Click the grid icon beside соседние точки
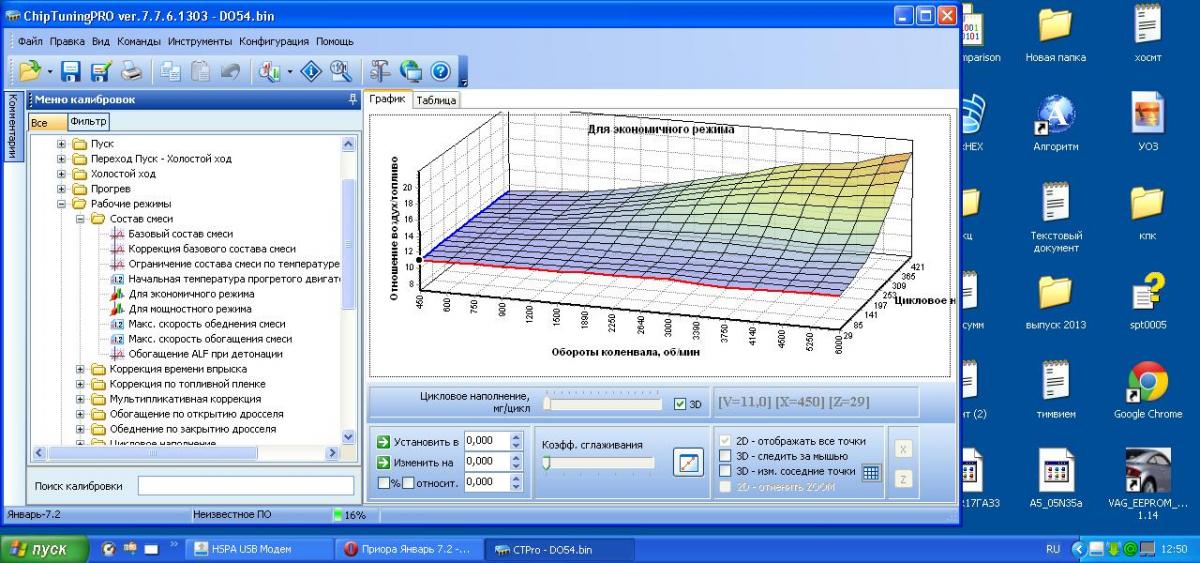 tap(870, 472)
